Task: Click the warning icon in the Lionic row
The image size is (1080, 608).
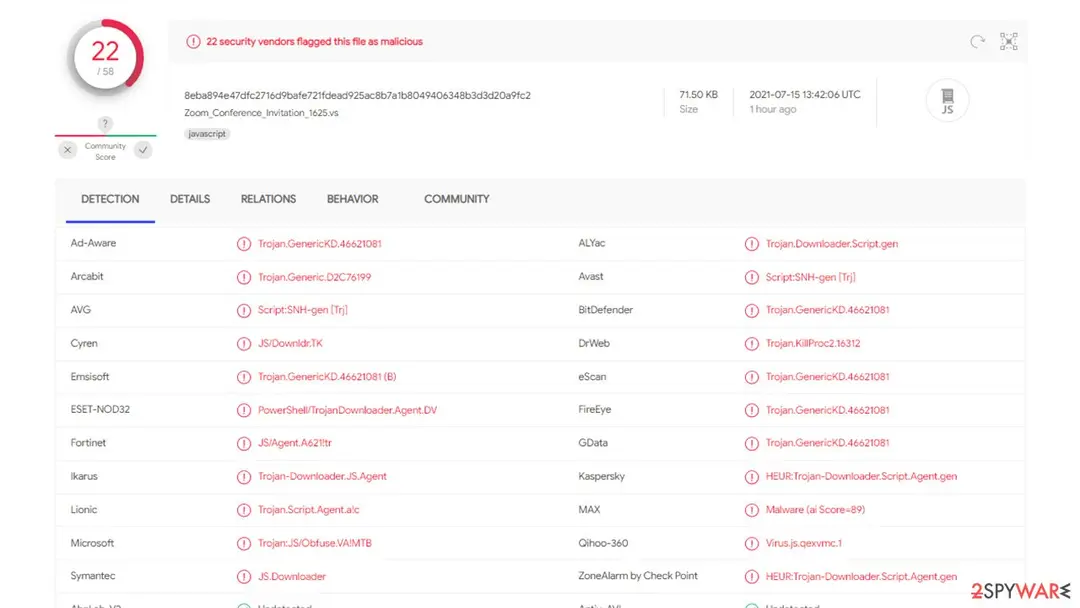Action: pyautogui.click(x=244, y=510)
